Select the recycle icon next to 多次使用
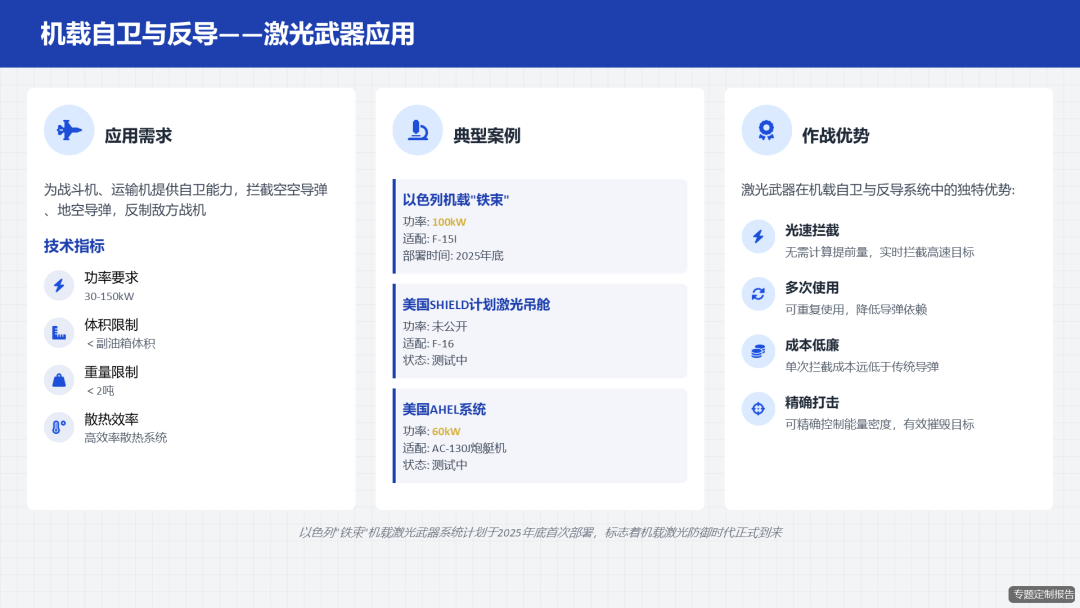The width and height of the screenshot is (1080, 608). pyautogui.click(x=758, y=295)
